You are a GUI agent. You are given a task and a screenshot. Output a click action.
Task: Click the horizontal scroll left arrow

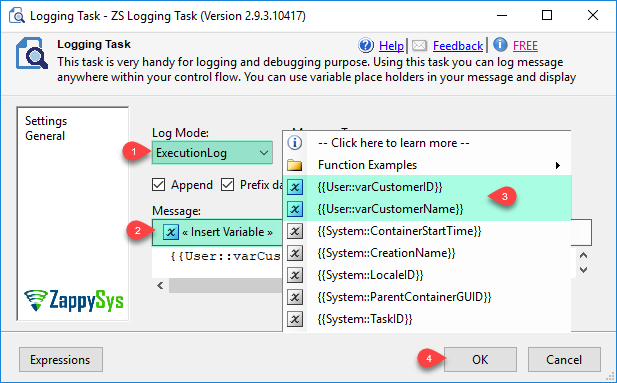[x=160, y=285]
